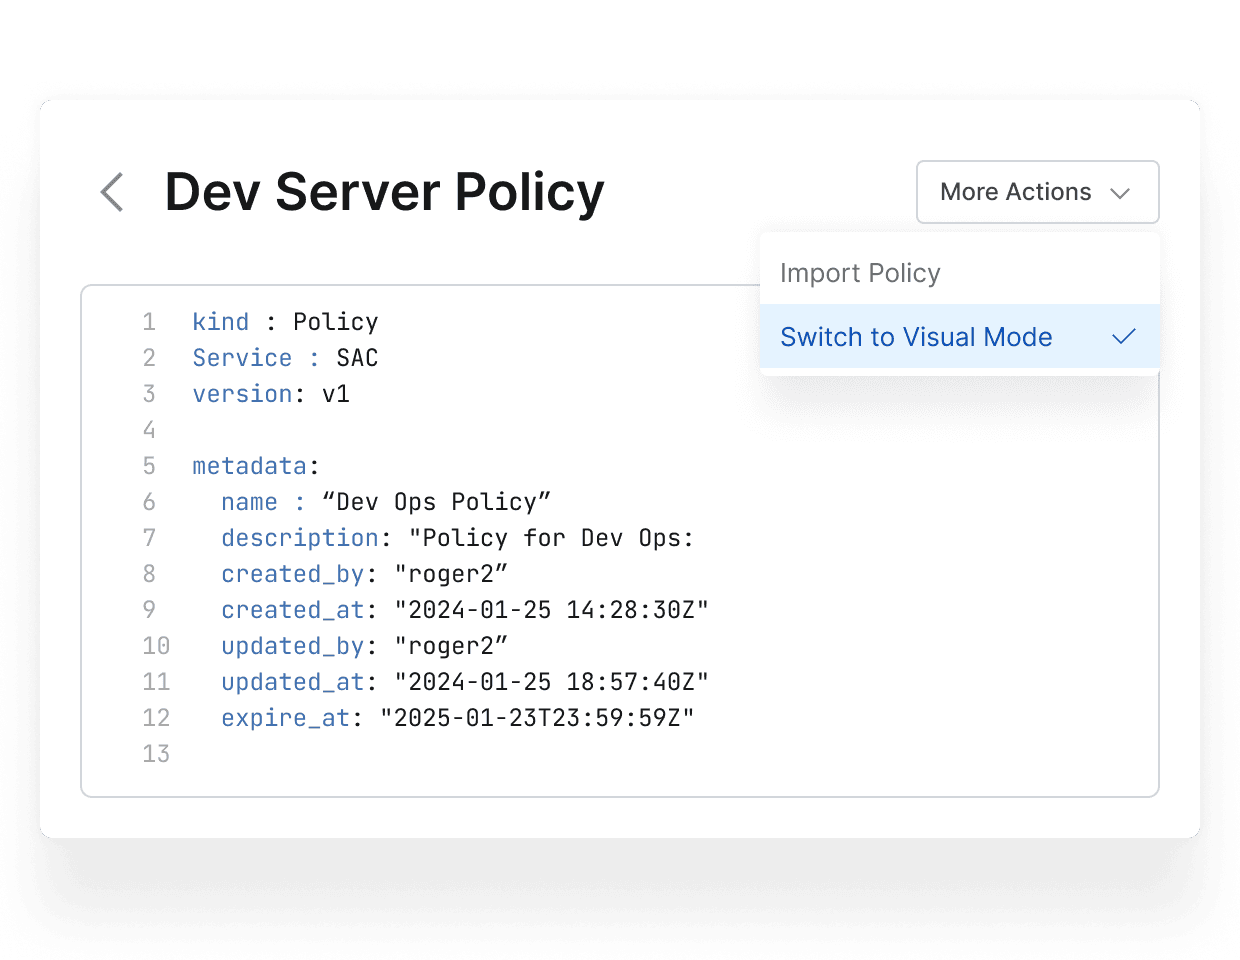Click the 'metadata:' key on line 5

point(250,466)
